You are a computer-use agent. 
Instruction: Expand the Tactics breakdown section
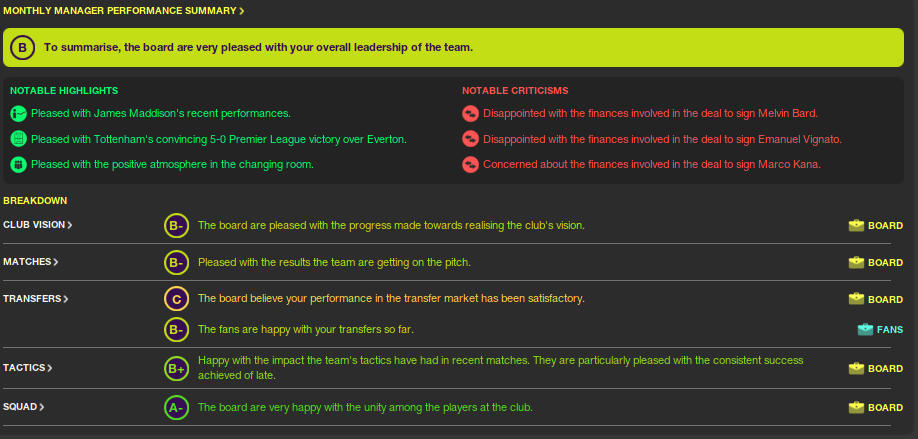[28, 368]
